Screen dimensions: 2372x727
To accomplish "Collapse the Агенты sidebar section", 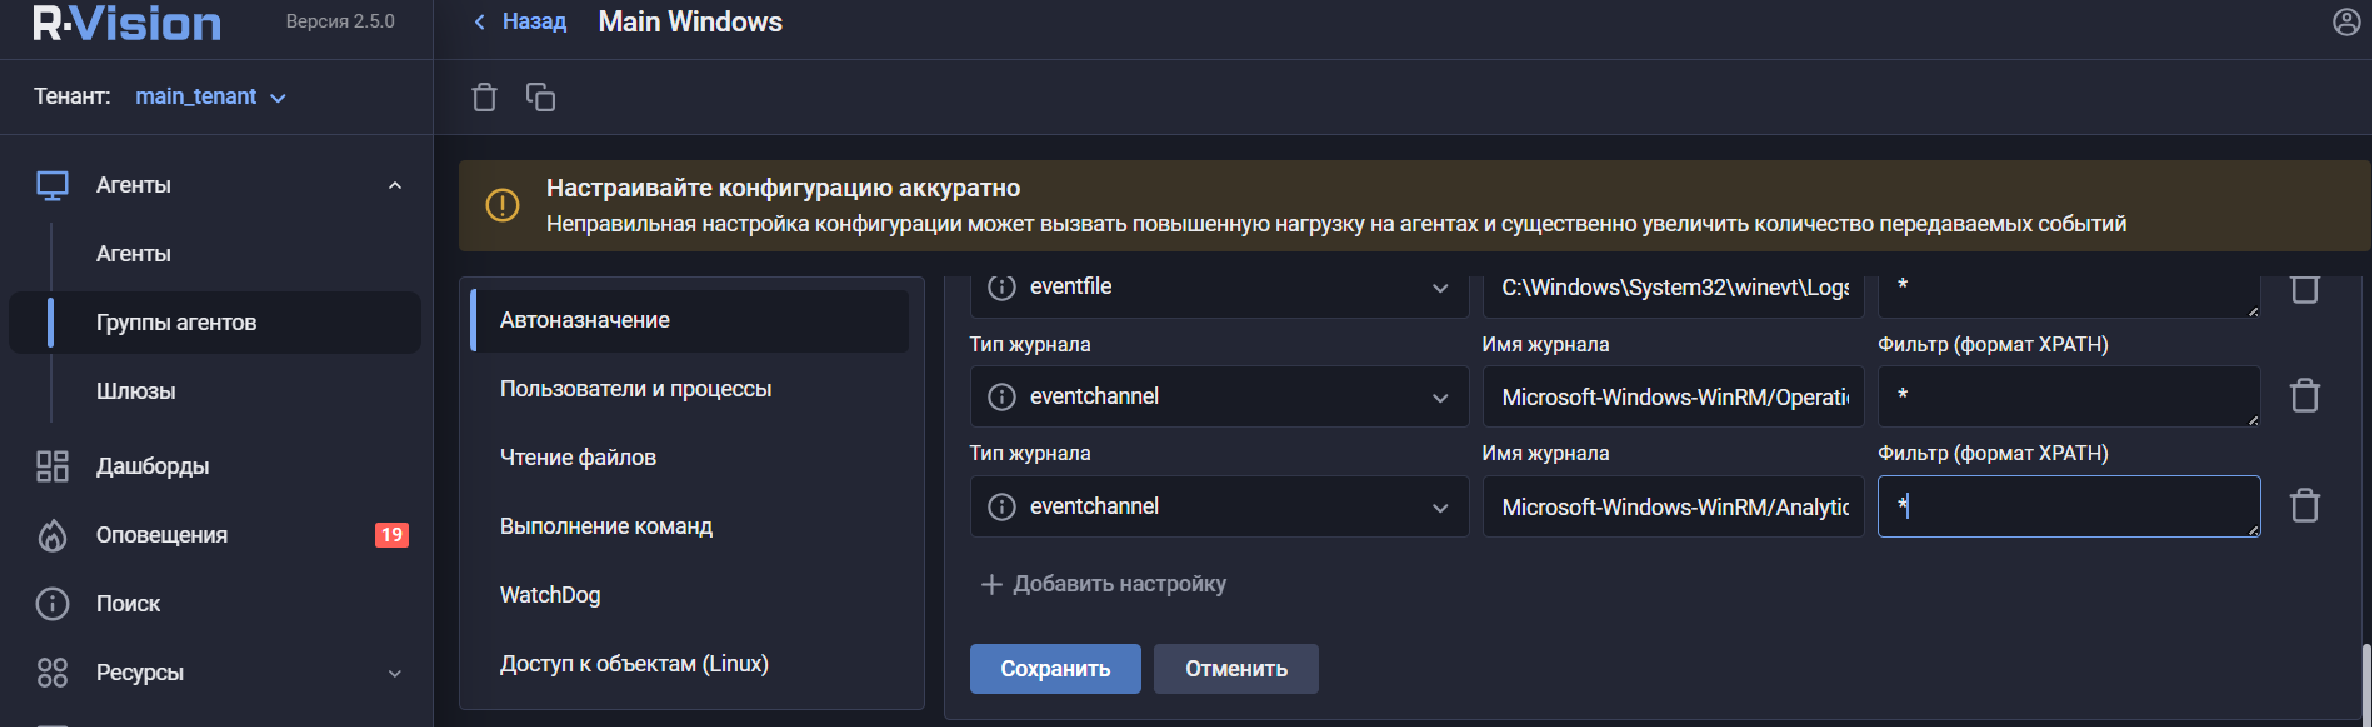I will click(x=395, y=185).
